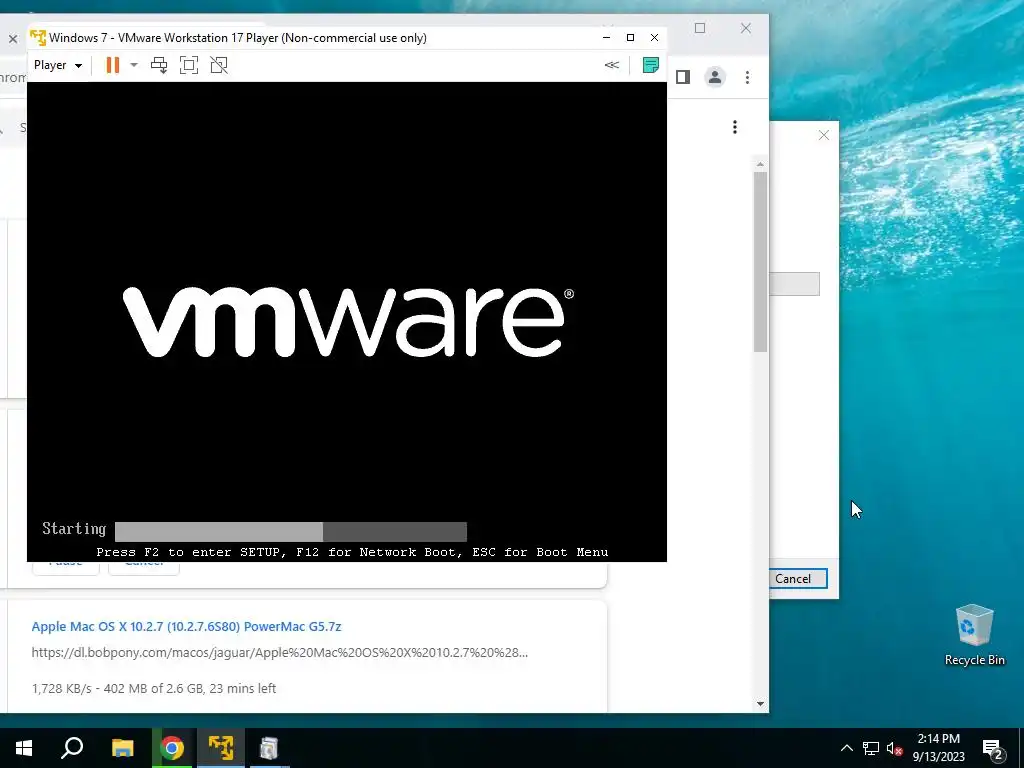Screen dimensions: 1024x768
Task: Open taskbar Search
Action: [x=72, y=748]
